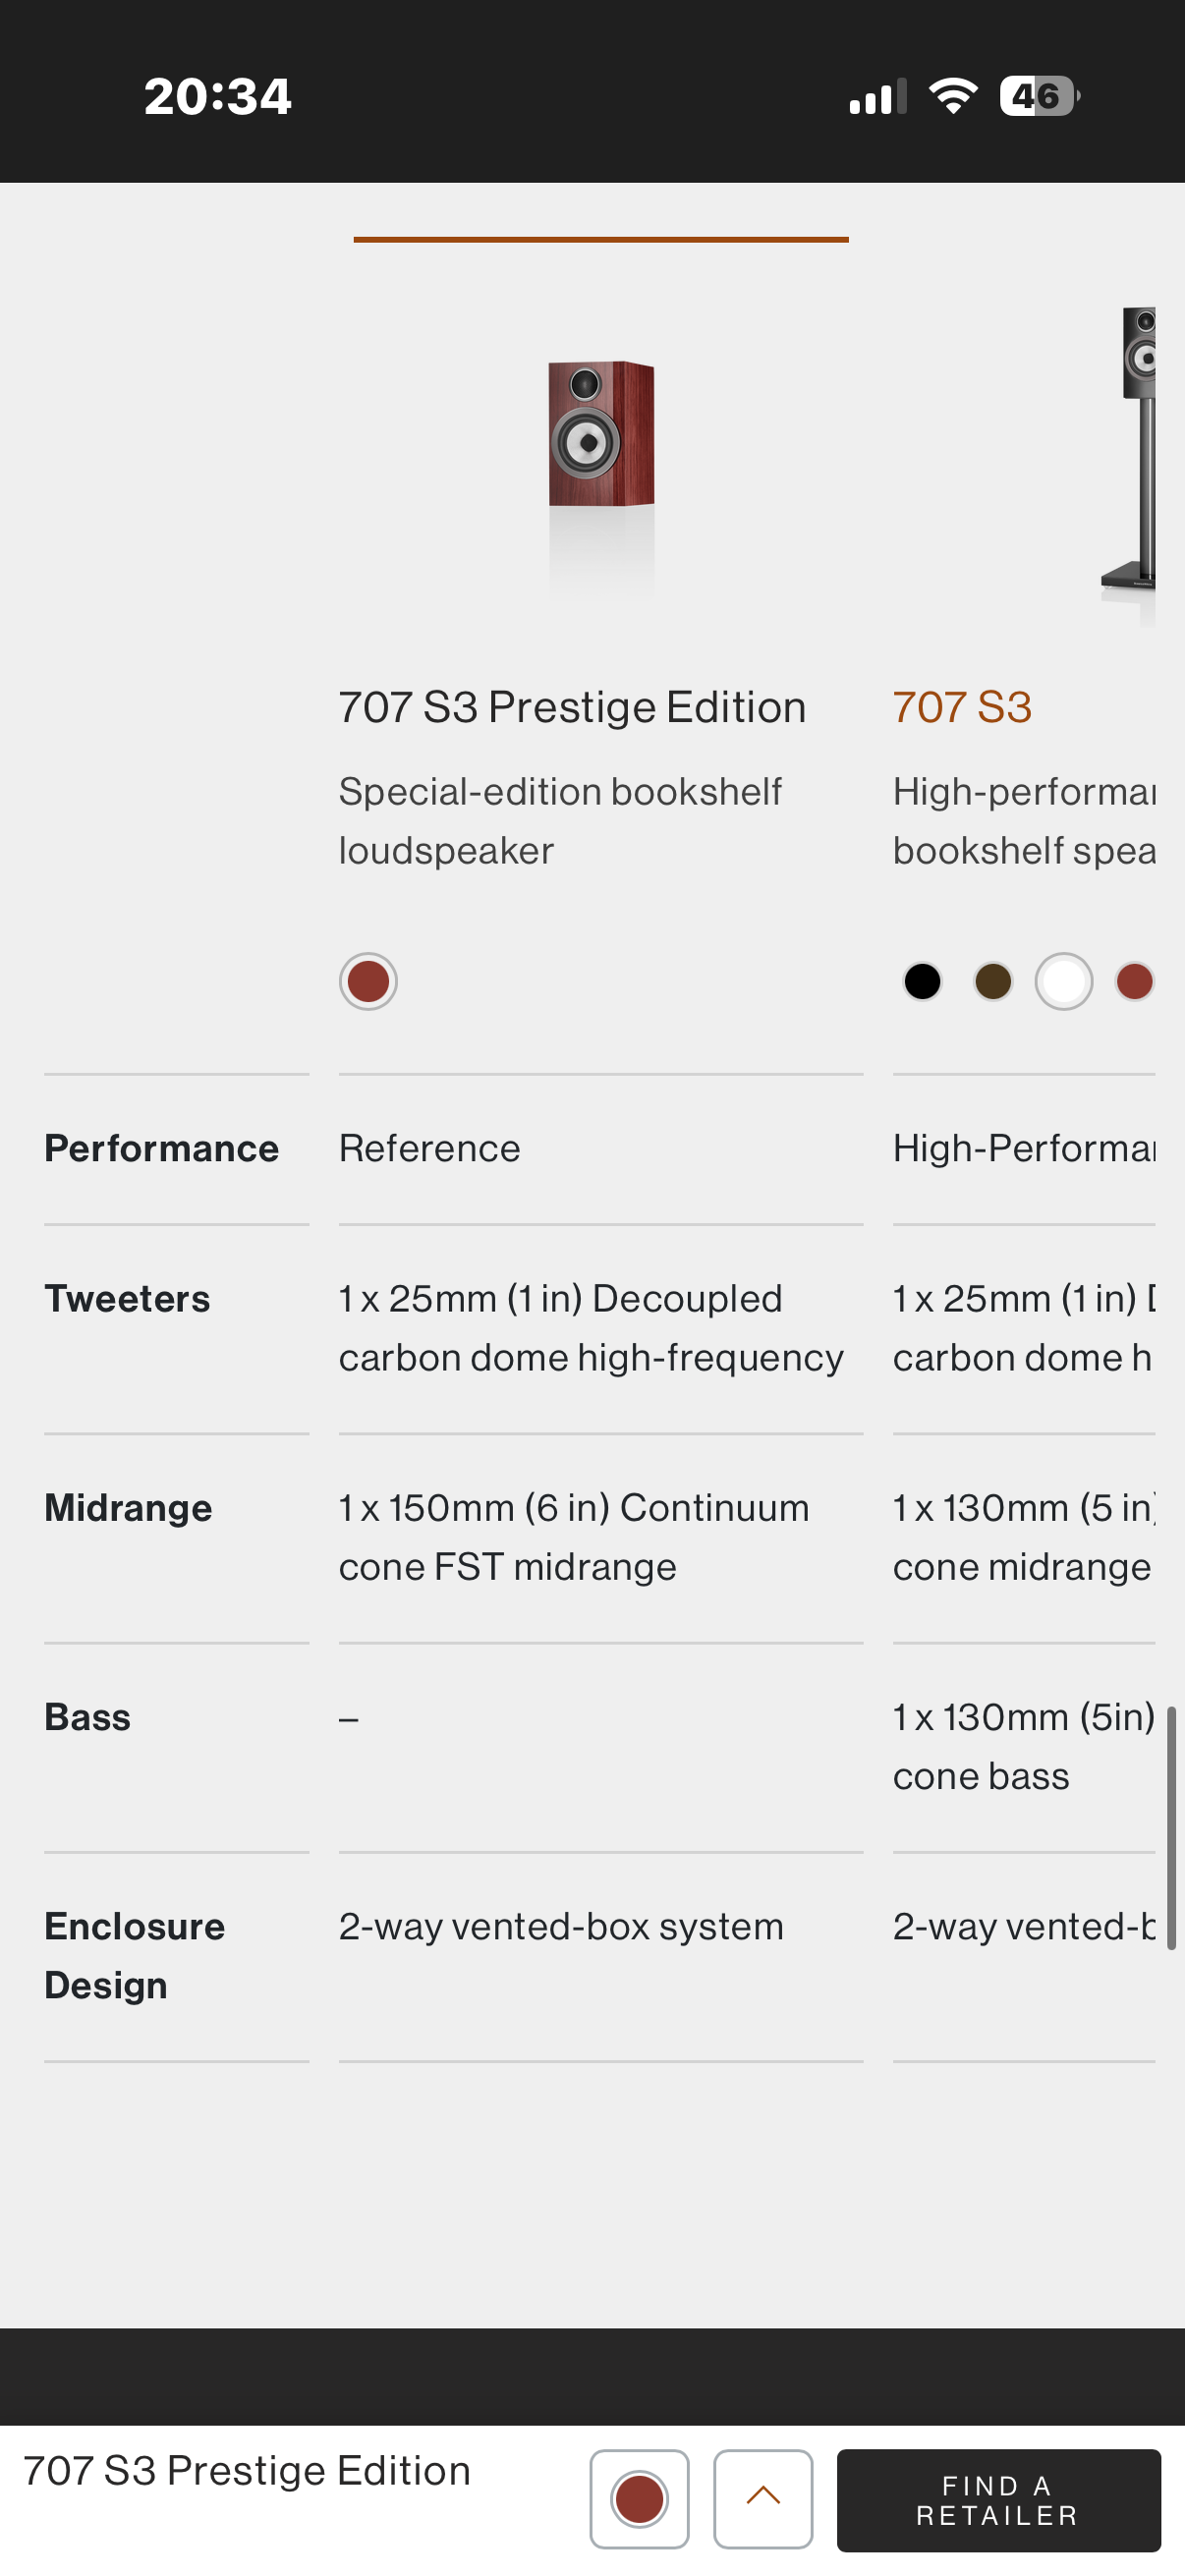Tap the red color button in bottom bar
Image resolution: width=1185 pixels, height=2576 pixels.
pyautogui.click(x=639, y=2498)
